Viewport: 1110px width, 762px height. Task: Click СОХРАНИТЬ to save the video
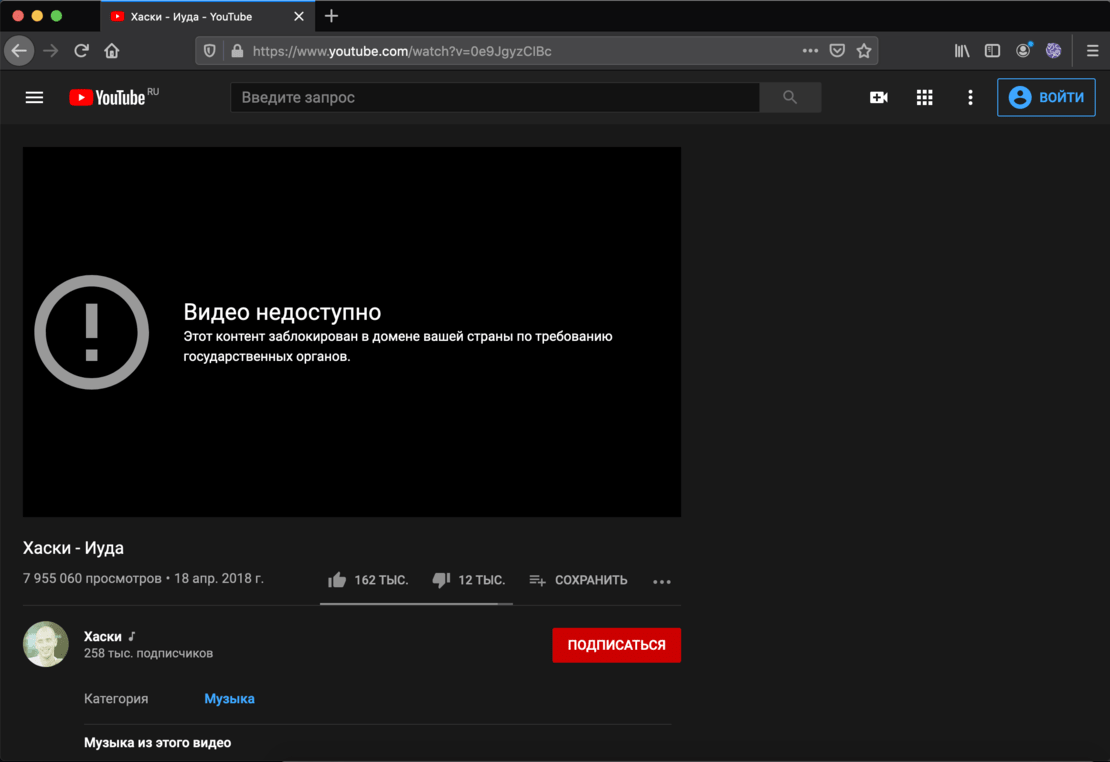coord(578,580)
